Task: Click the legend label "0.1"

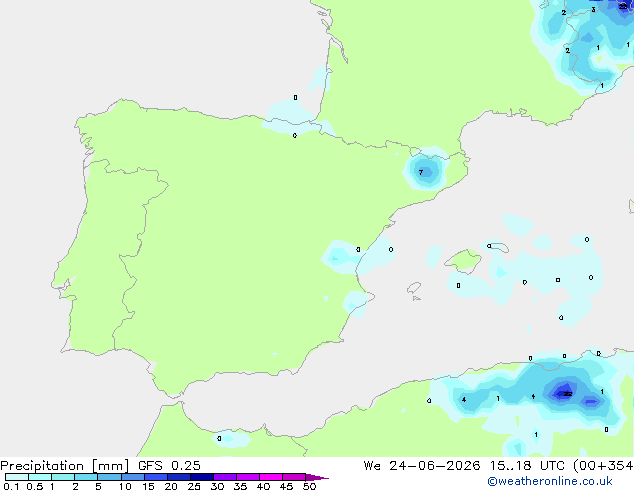Action: point(11,486)
